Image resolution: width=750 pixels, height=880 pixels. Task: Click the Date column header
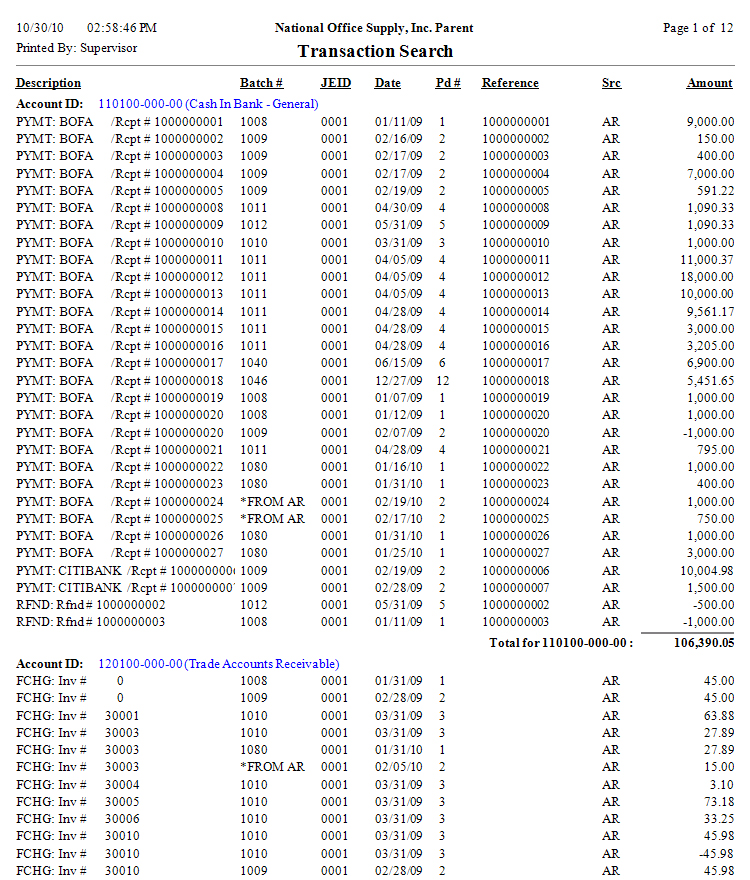[388, 83]
